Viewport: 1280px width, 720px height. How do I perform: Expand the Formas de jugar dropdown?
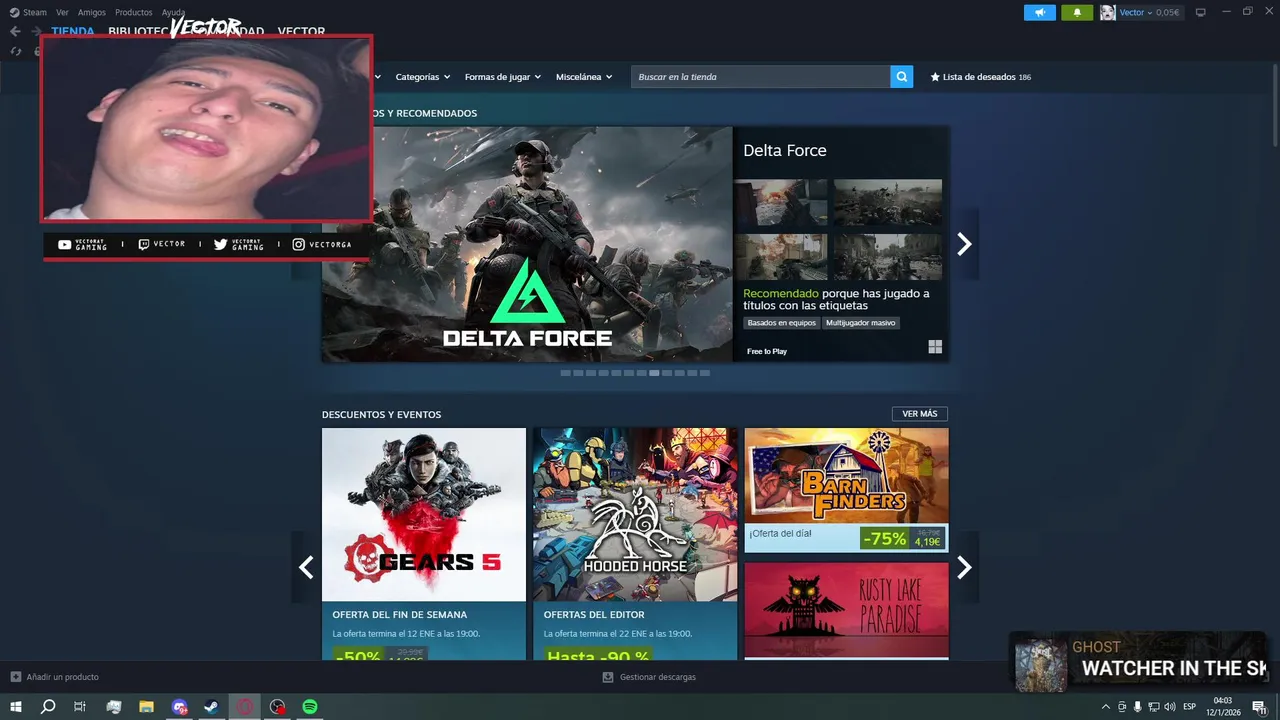point(502,77)
